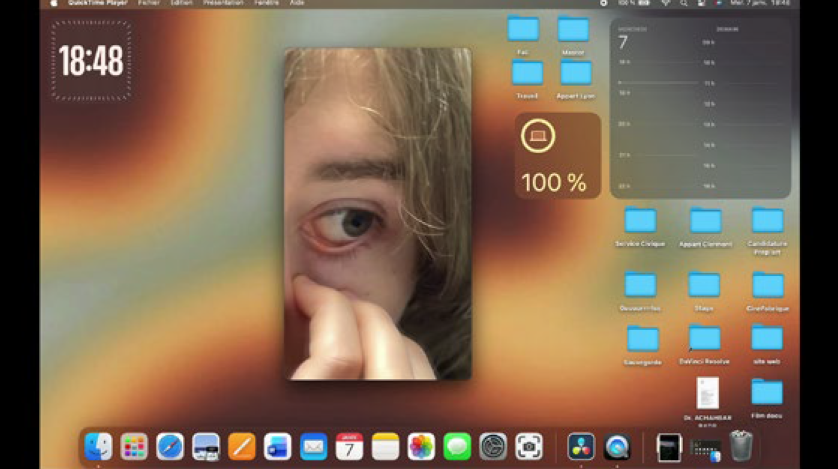Select the Film docu folder
Viewport: 838px width, 469px height.
pyautogui.click(x=767, y=392)
